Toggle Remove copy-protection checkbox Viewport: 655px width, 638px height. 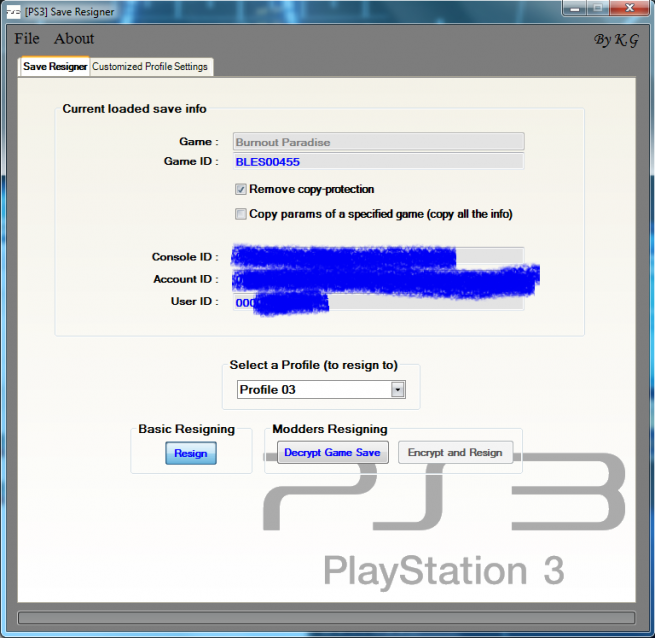point(241,189)
